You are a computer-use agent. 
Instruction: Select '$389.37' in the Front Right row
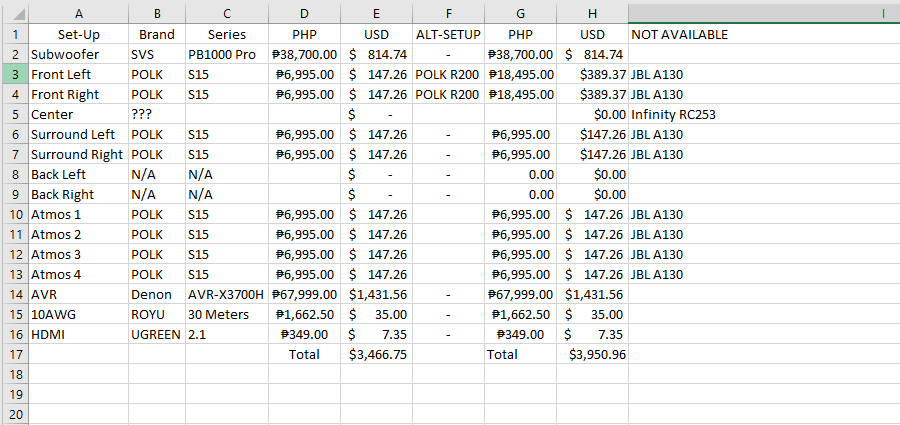pyautogui.click(x=592, y=94)
